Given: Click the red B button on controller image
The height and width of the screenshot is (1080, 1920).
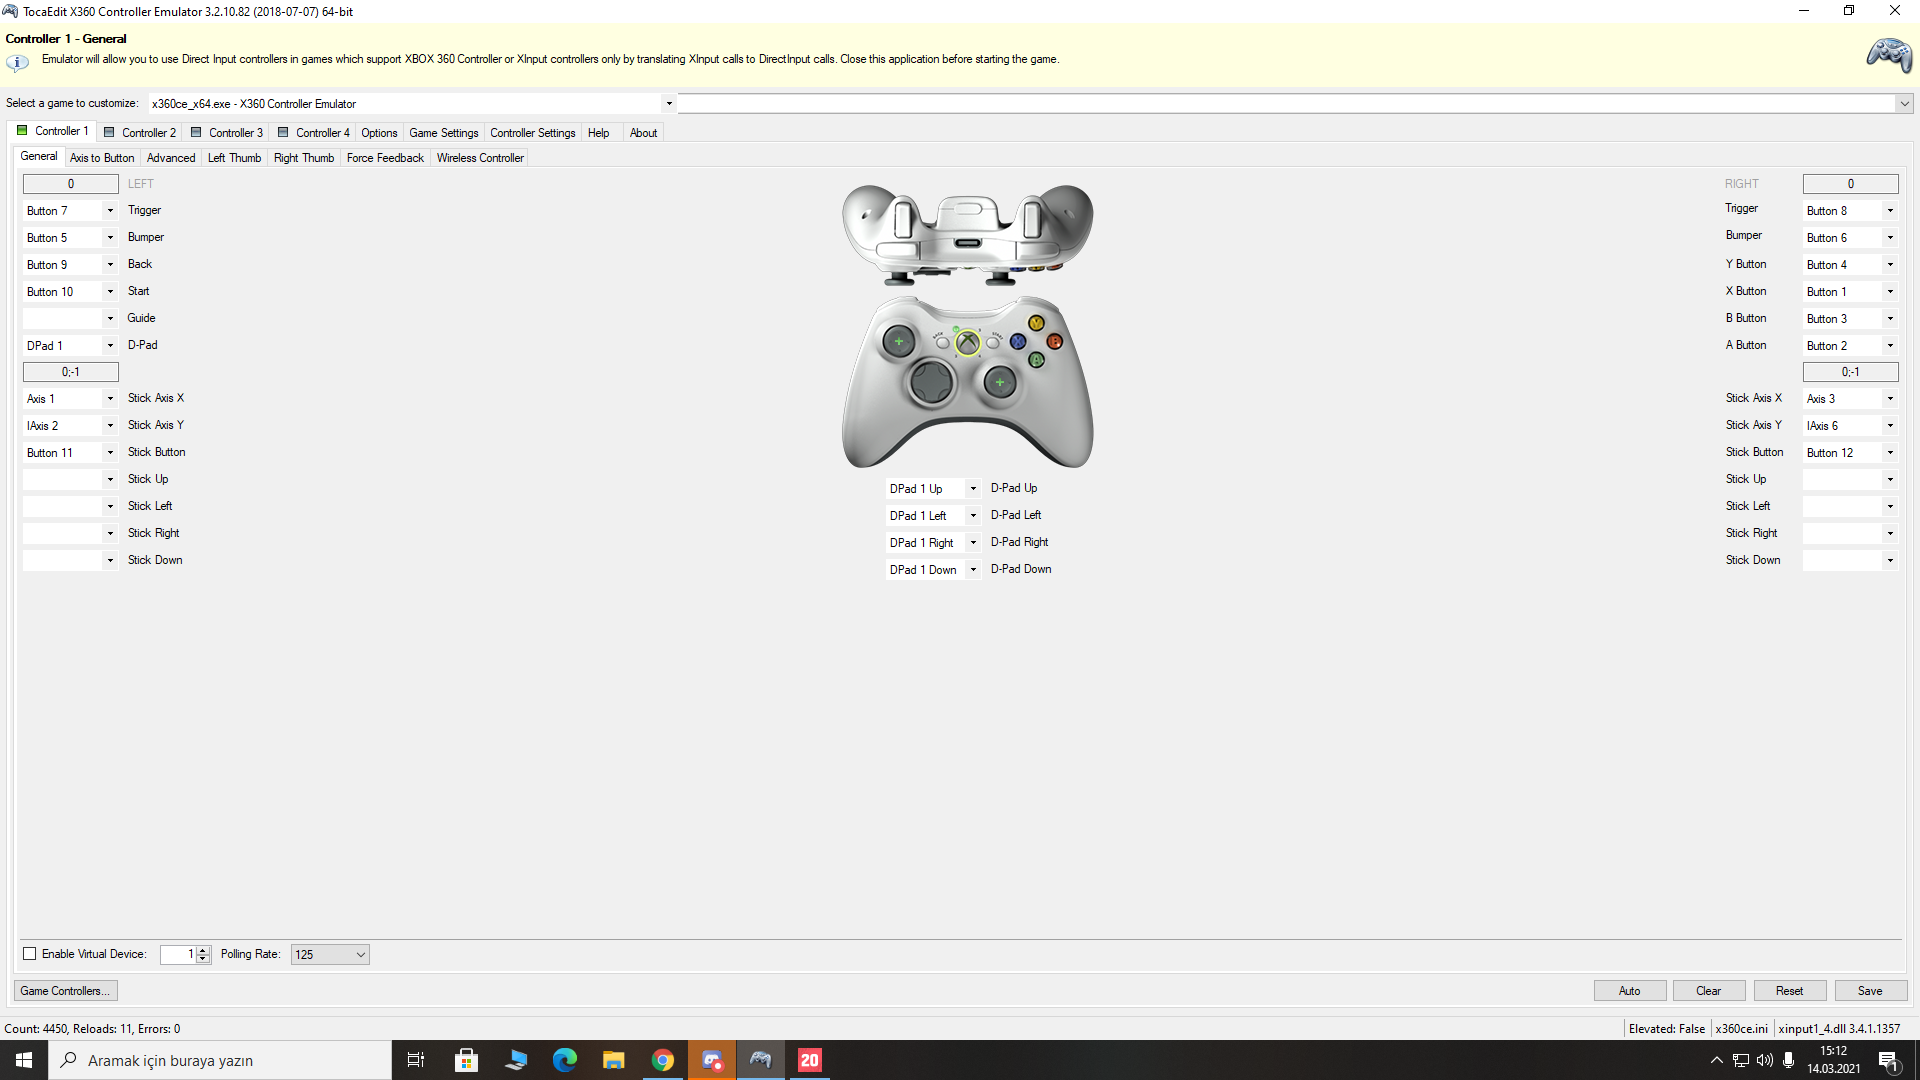Looking at the screenshot, I should coord(1054,342).
